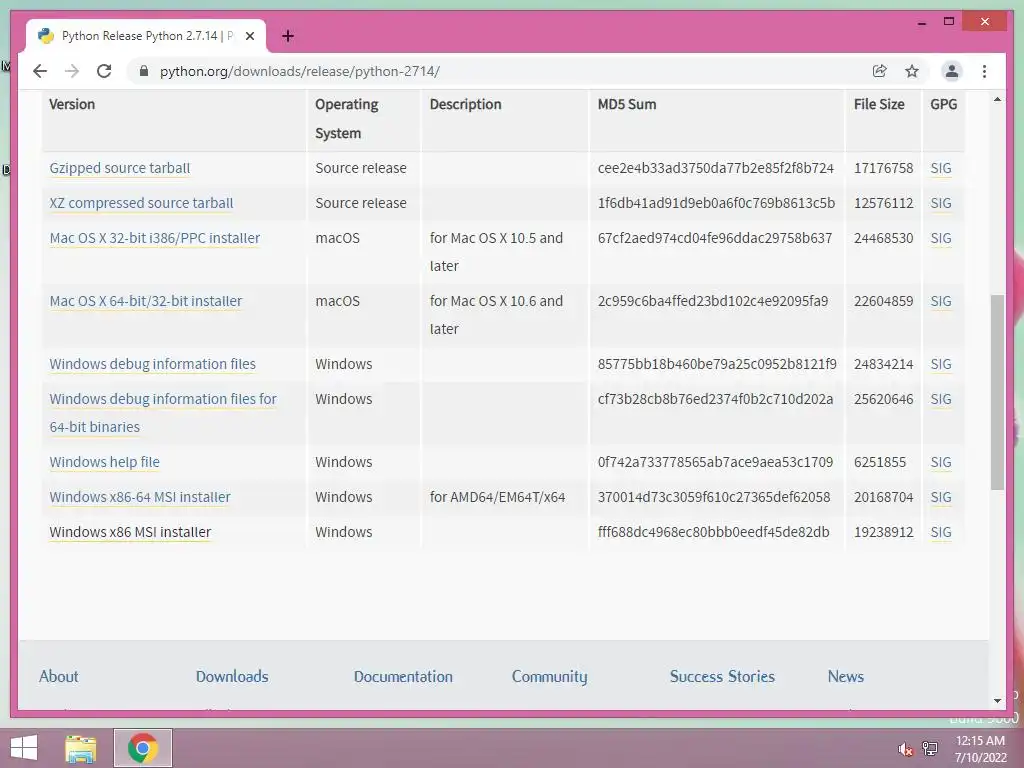Reload the Python release page
This screenshot has width=1024, height=768.
pos(104,71)
